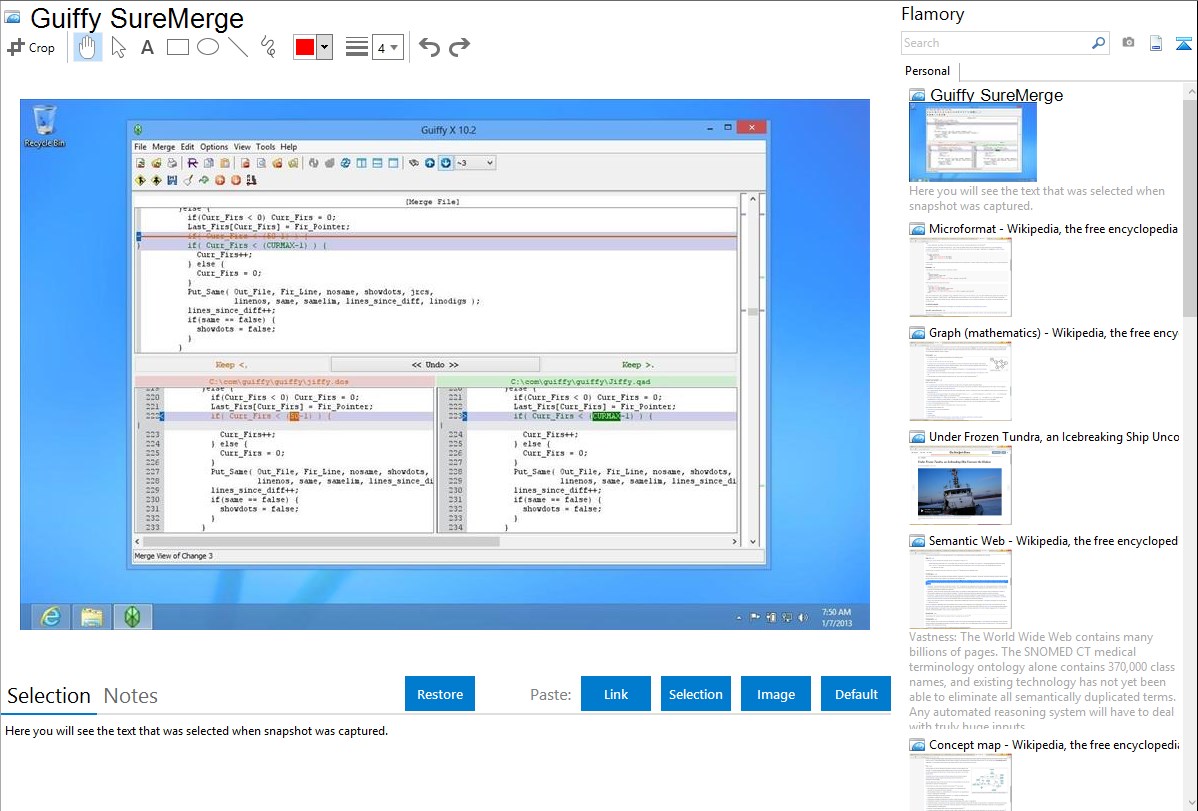Open the ~3 change dropdown in Guiffy toolbar

pyautogui.click(x=474, y=163)
